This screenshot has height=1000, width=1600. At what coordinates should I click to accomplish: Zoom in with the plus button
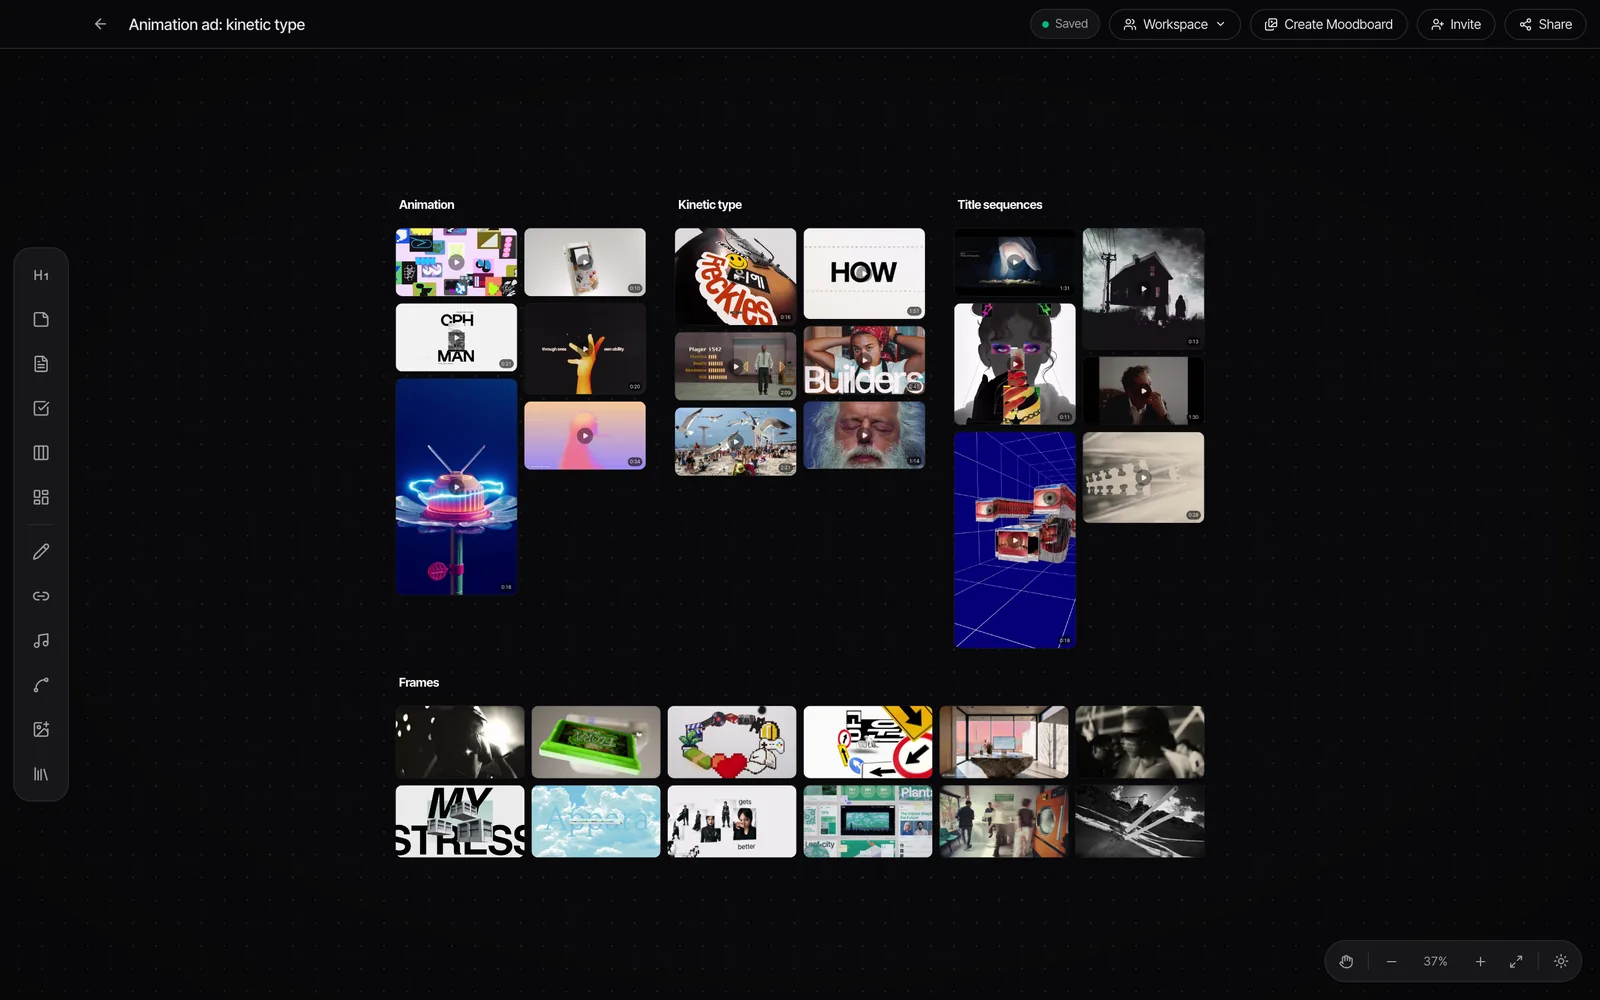1480,961
